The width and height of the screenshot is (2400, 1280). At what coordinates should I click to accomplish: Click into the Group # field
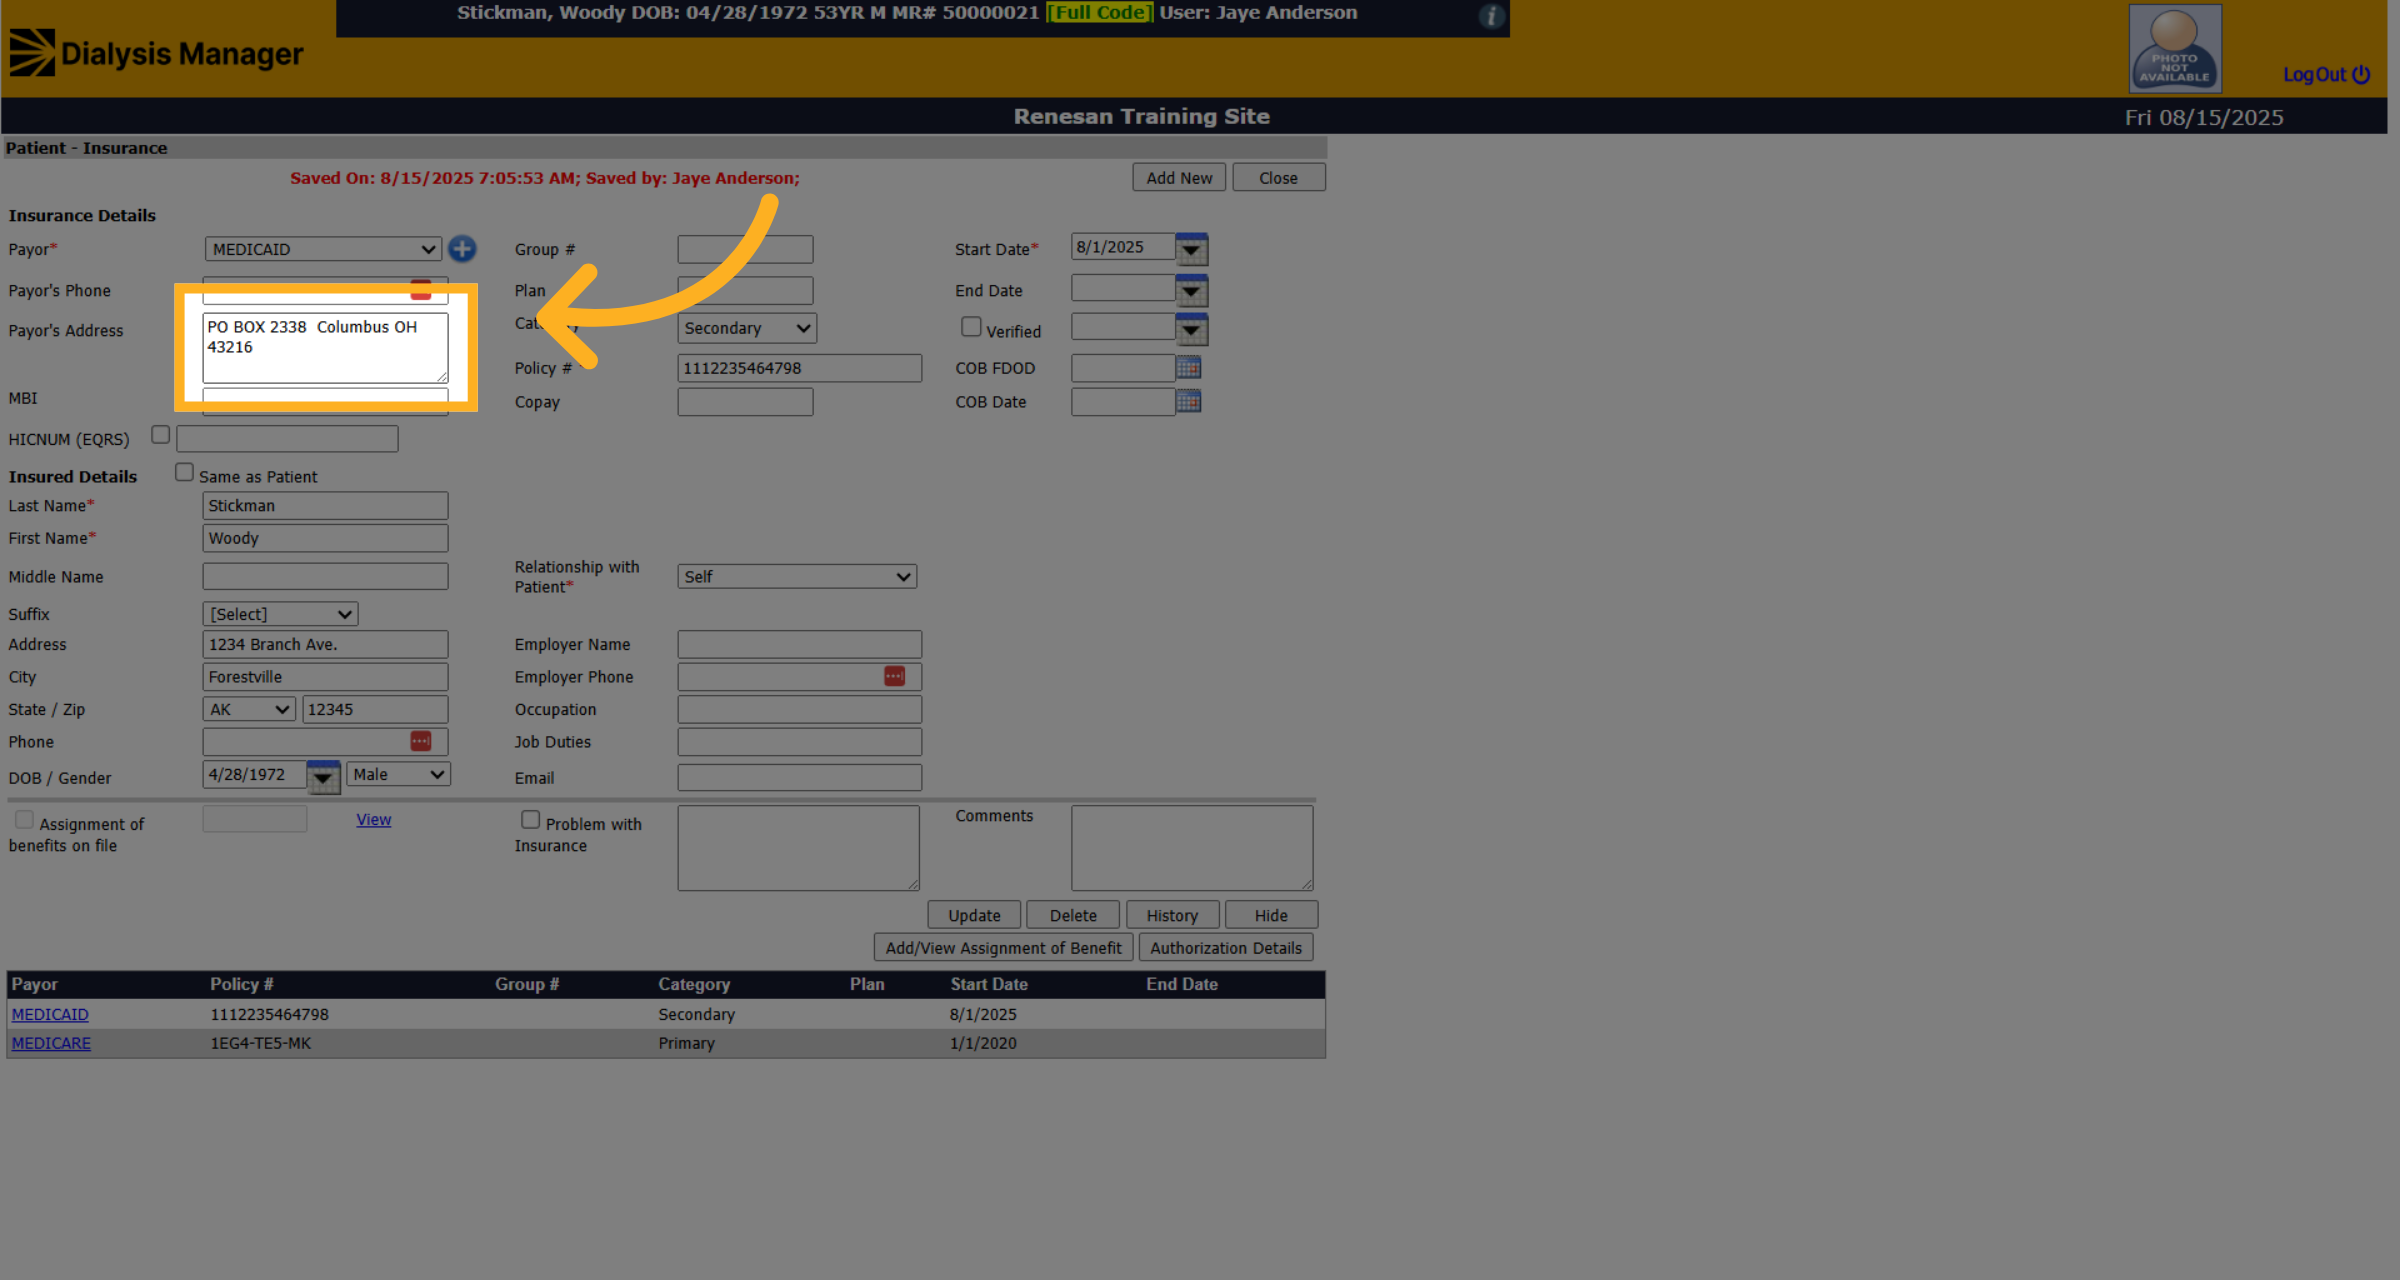click(745, 249)
